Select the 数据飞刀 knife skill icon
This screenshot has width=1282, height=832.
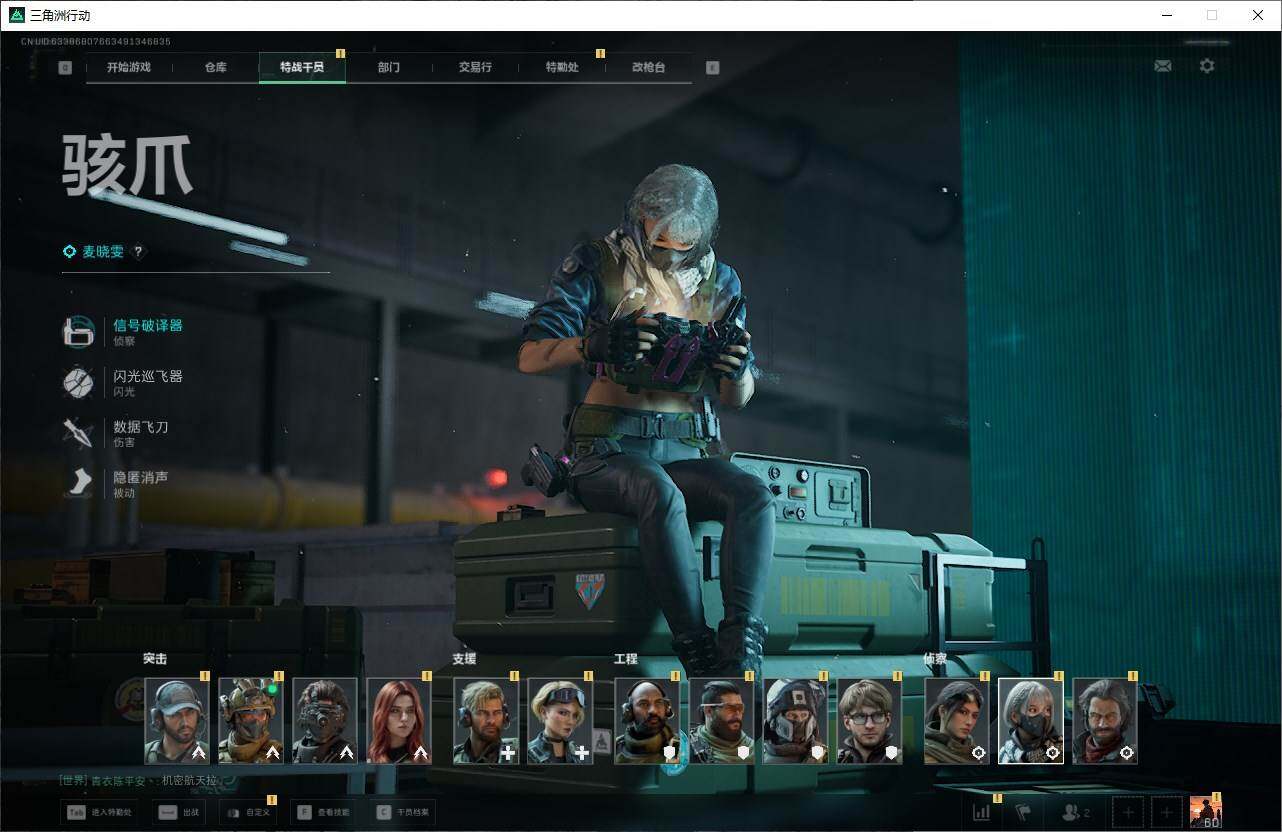(x=78, y=433)
